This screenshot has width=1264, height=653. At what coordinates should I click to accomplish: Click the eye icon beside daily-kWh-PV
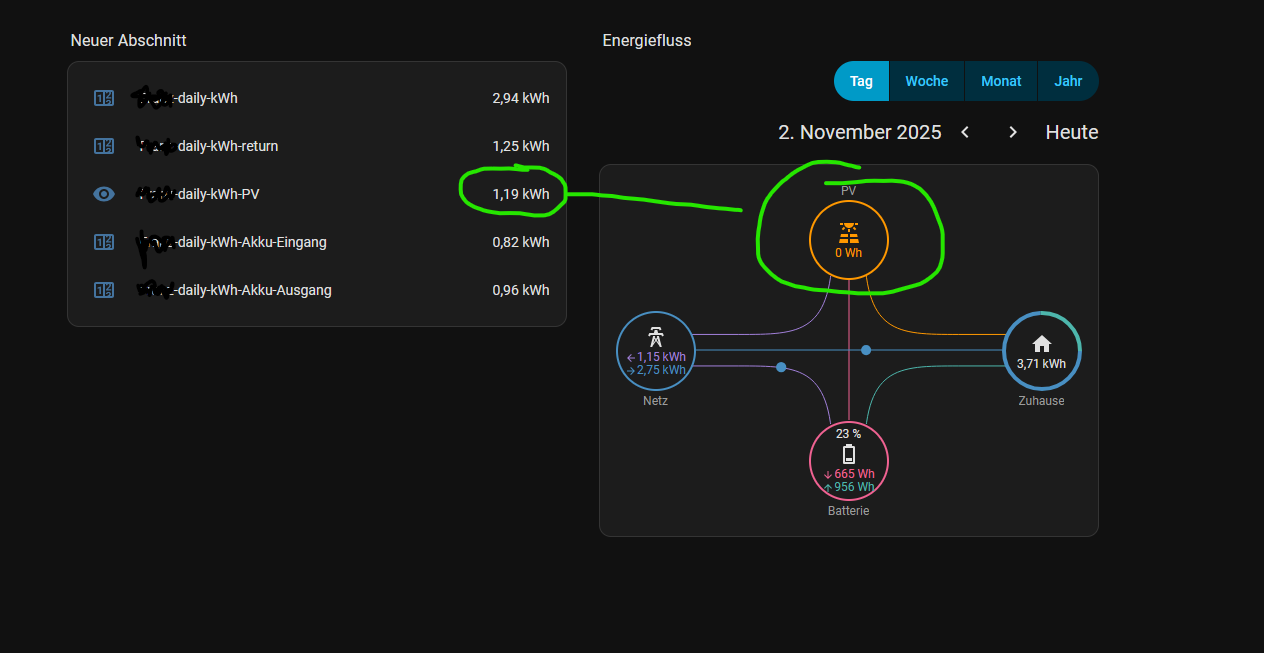(x=104, y=194)
